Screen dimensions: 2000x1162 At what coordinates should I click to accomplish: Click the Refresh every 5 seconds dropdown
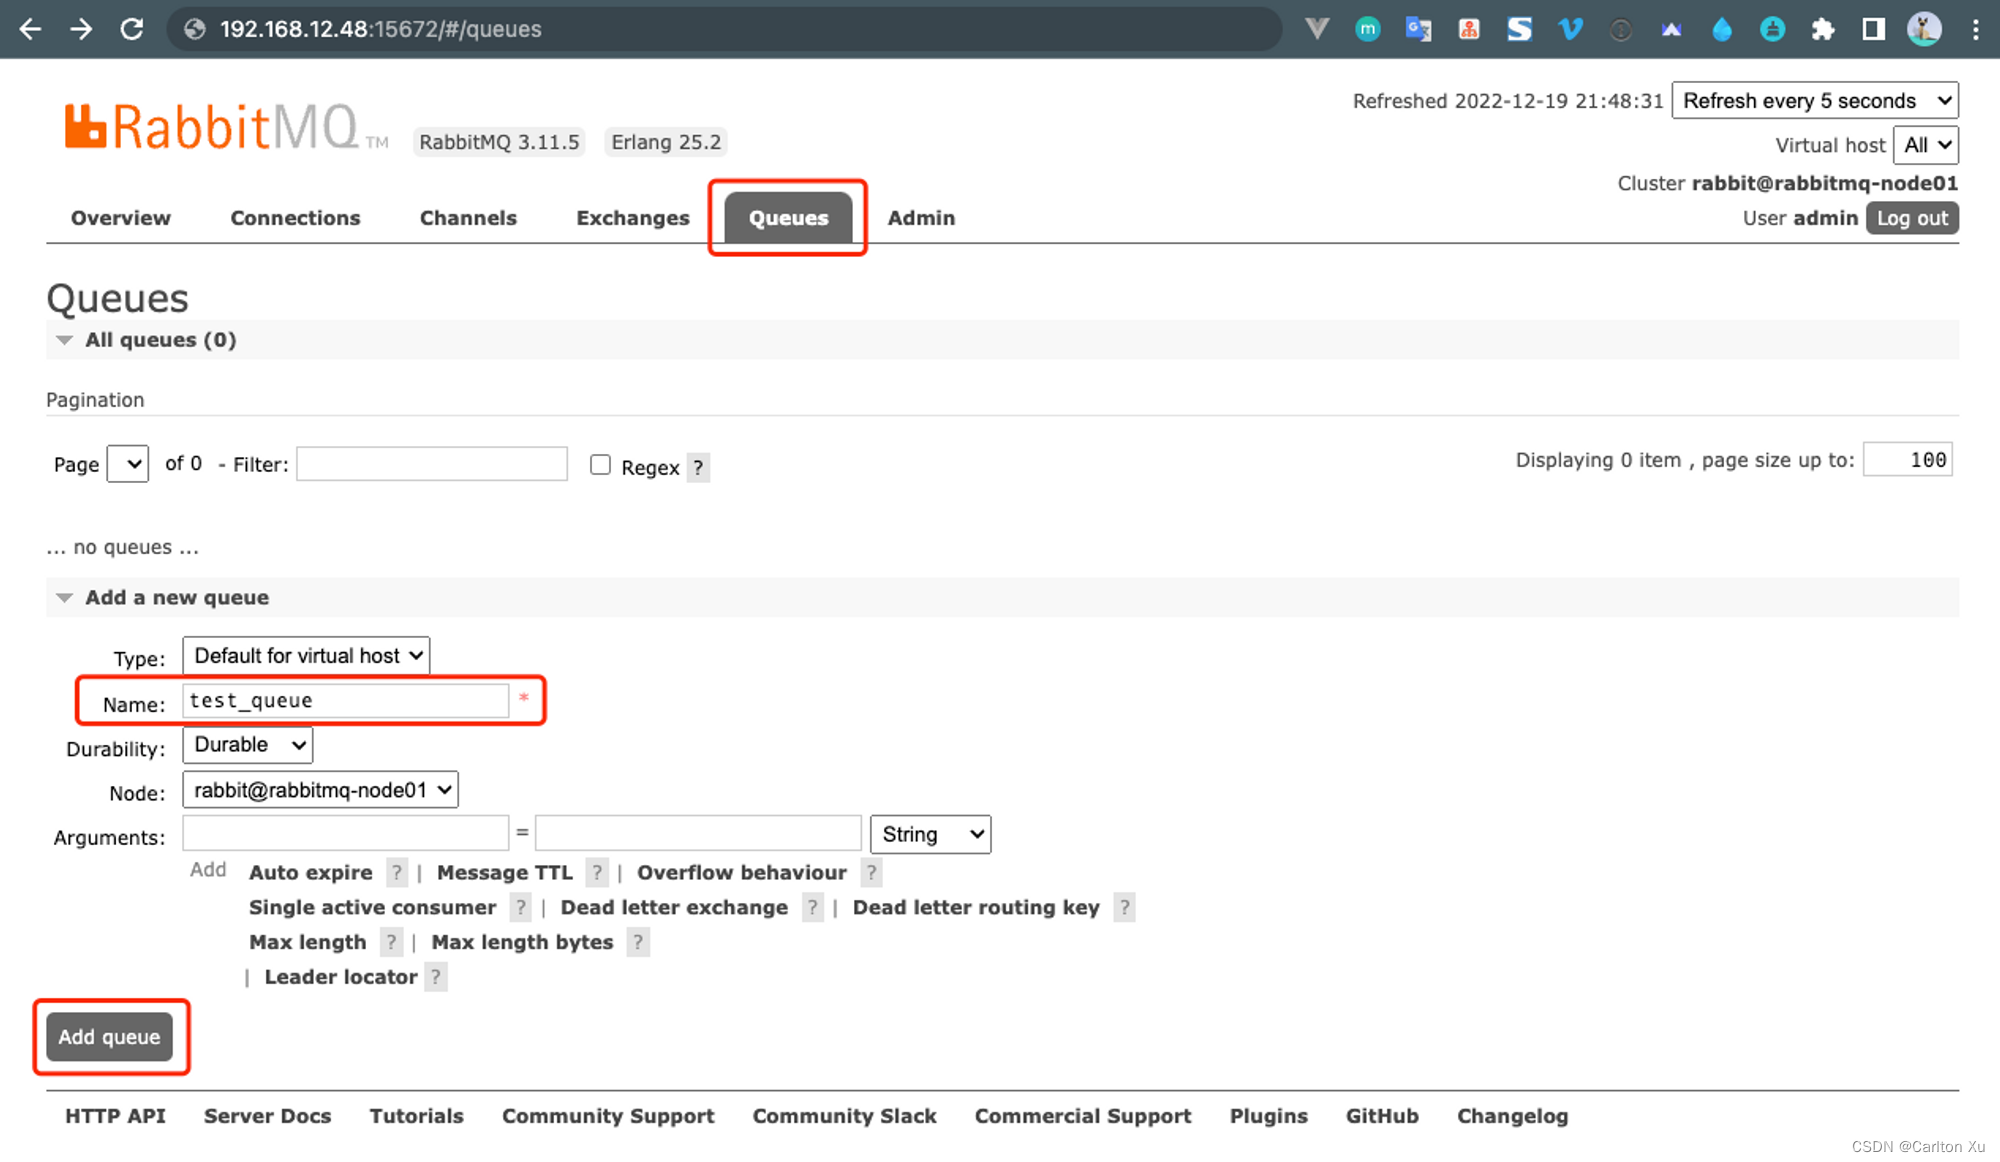pos(1813,100)
